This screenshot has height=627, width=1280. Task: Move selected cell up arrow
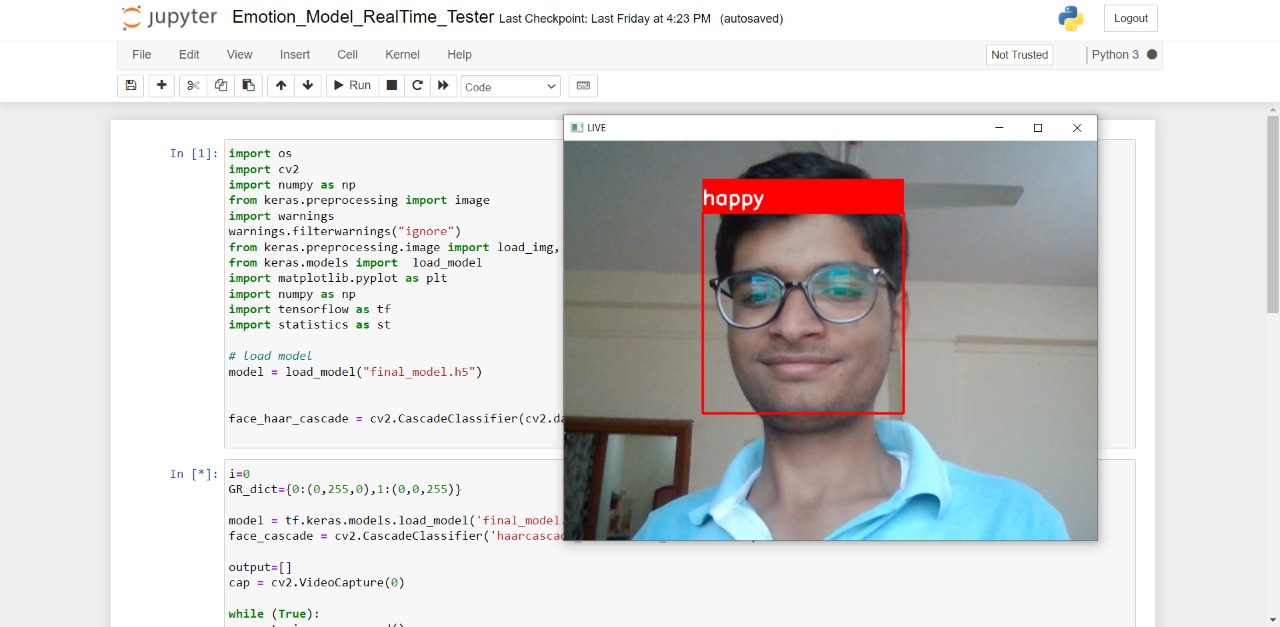(281, 86)
